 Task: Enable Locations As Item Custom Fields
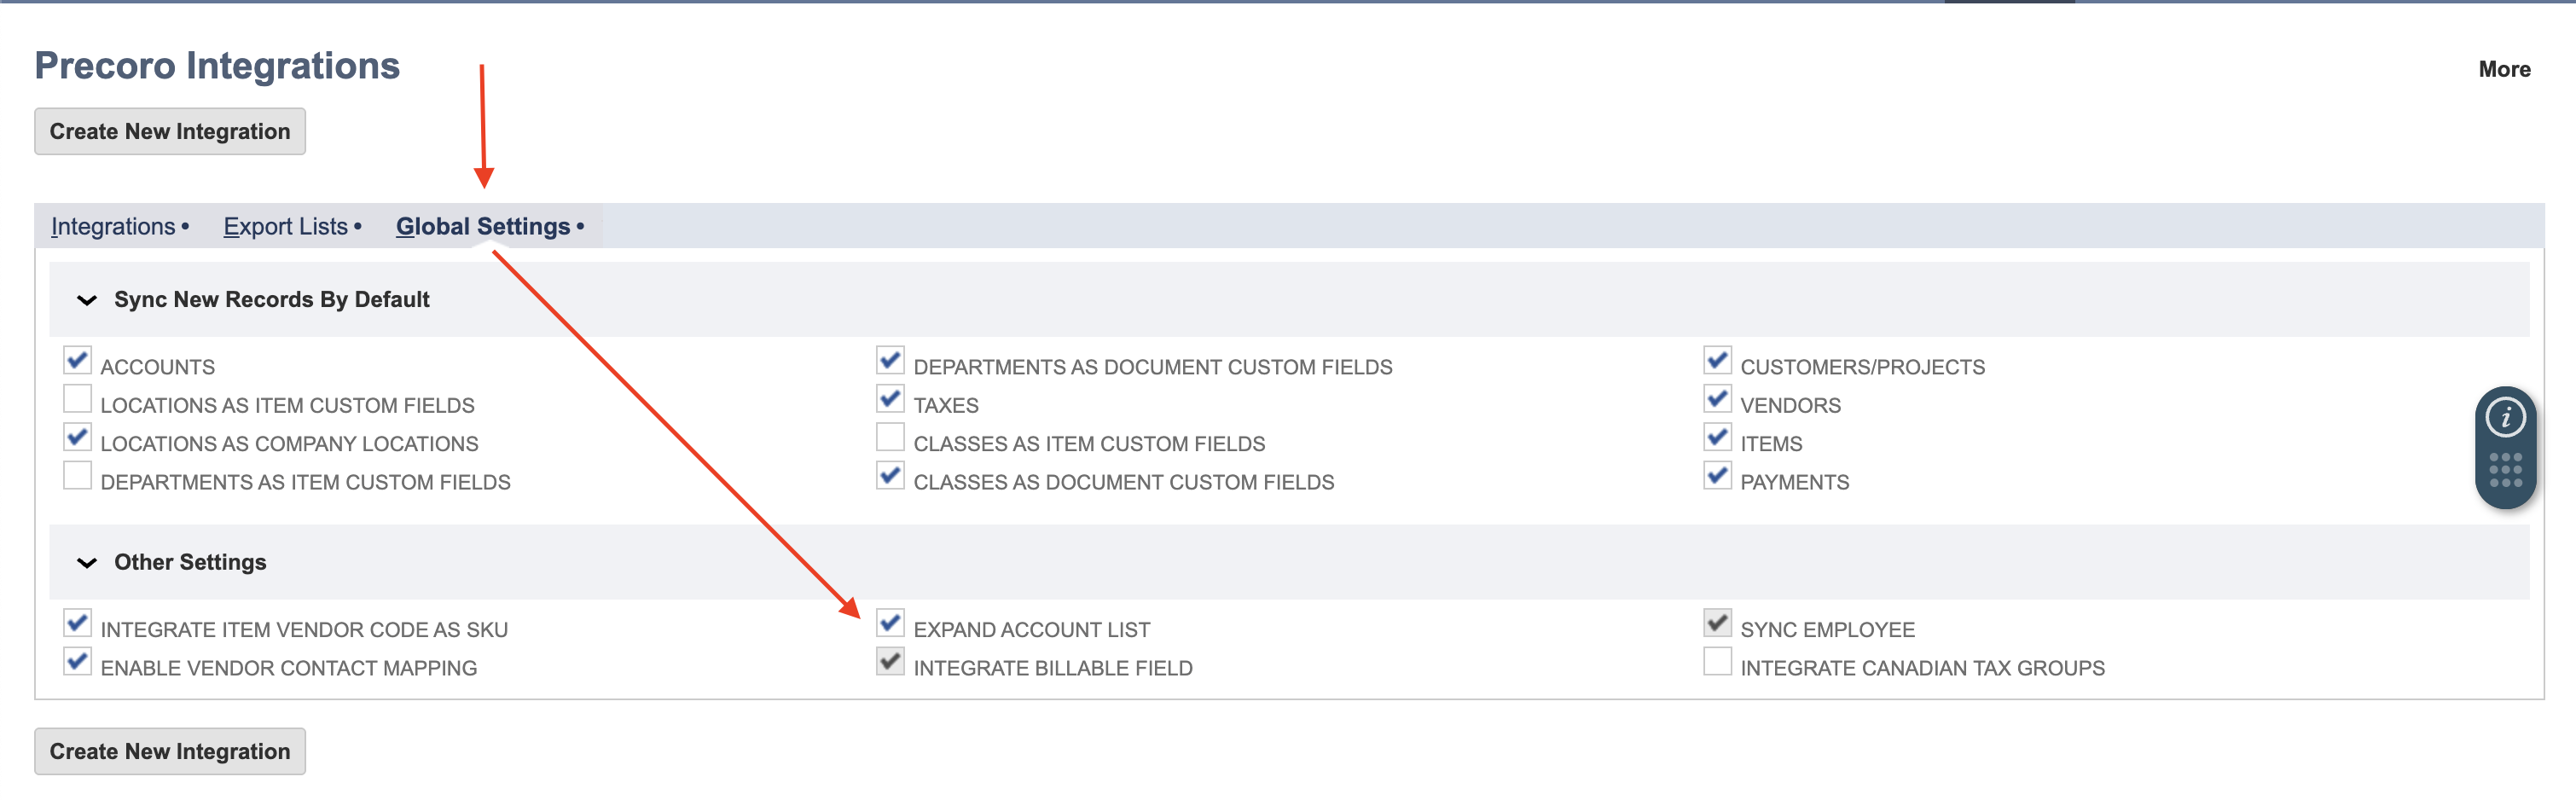(x=77, y=399)
